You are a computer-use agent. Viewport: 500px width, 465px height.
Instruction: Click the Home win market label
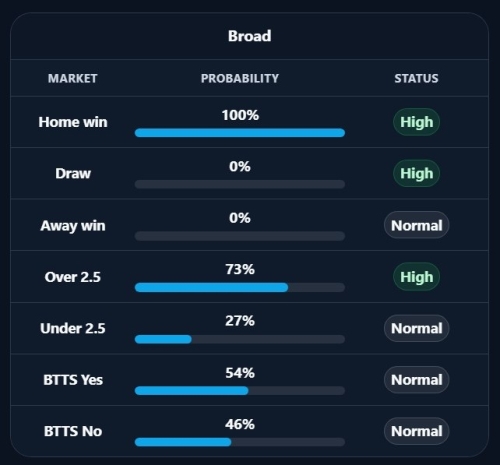pyautogui.click(x=73, y=122)
